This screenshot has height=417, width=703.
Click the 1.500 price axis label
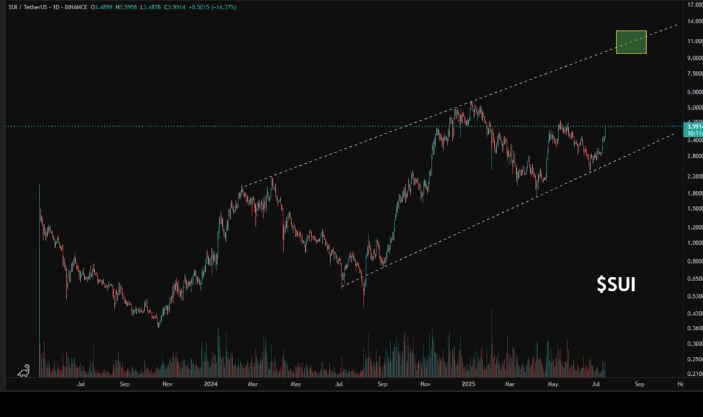[x=694, y=208]
